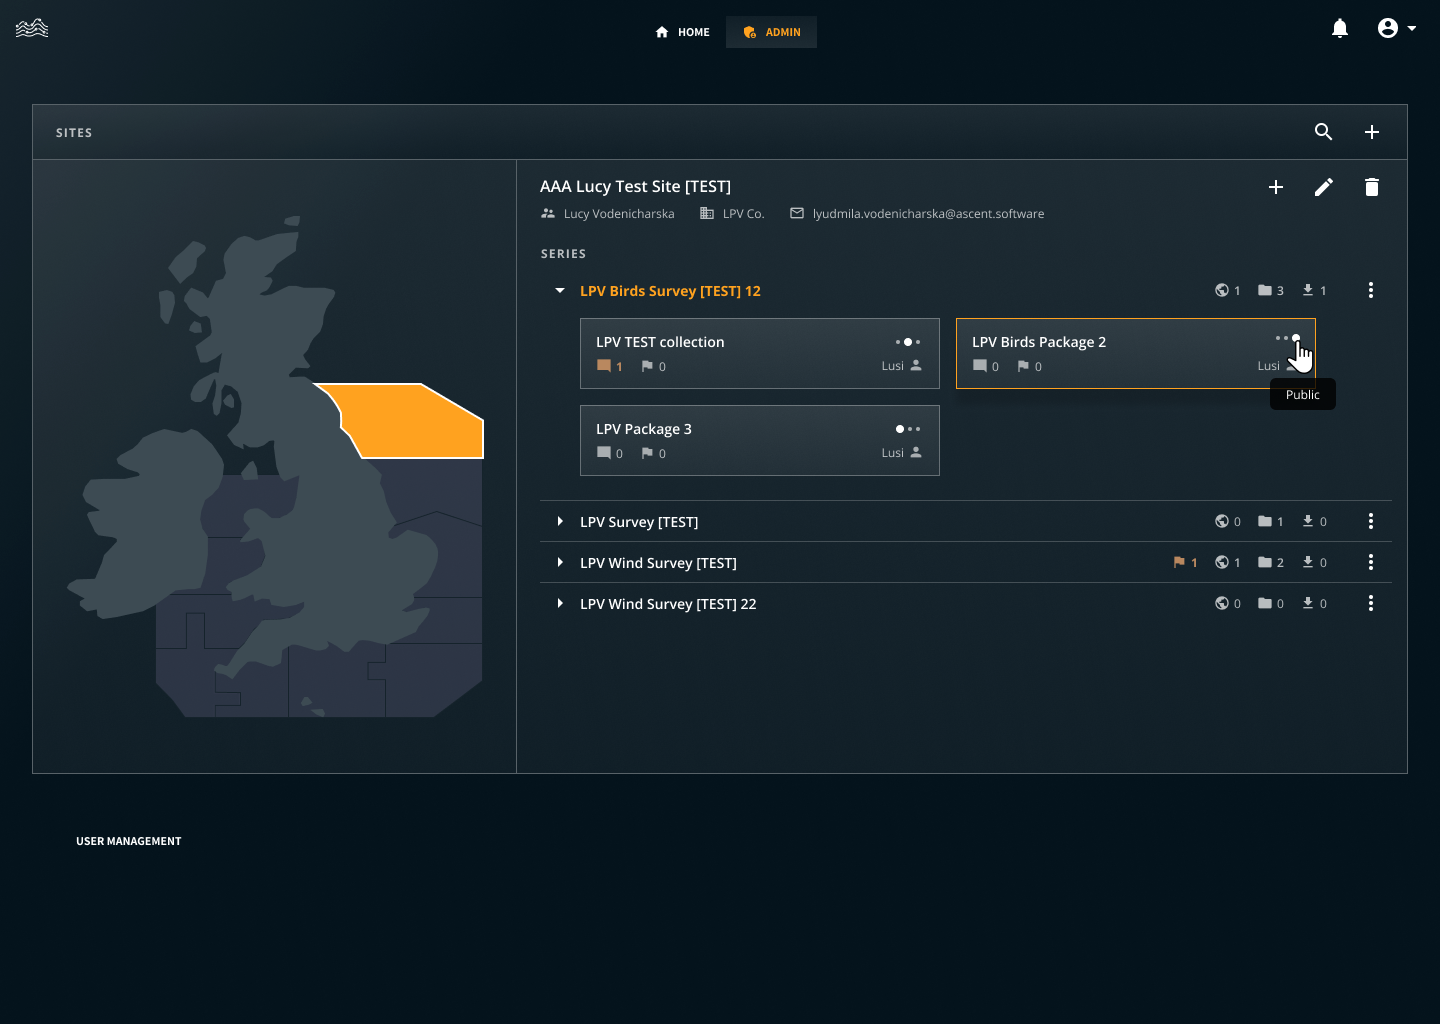Open the user account menu
This screenshot has width=1440, height=1024.
(1396, 29)
